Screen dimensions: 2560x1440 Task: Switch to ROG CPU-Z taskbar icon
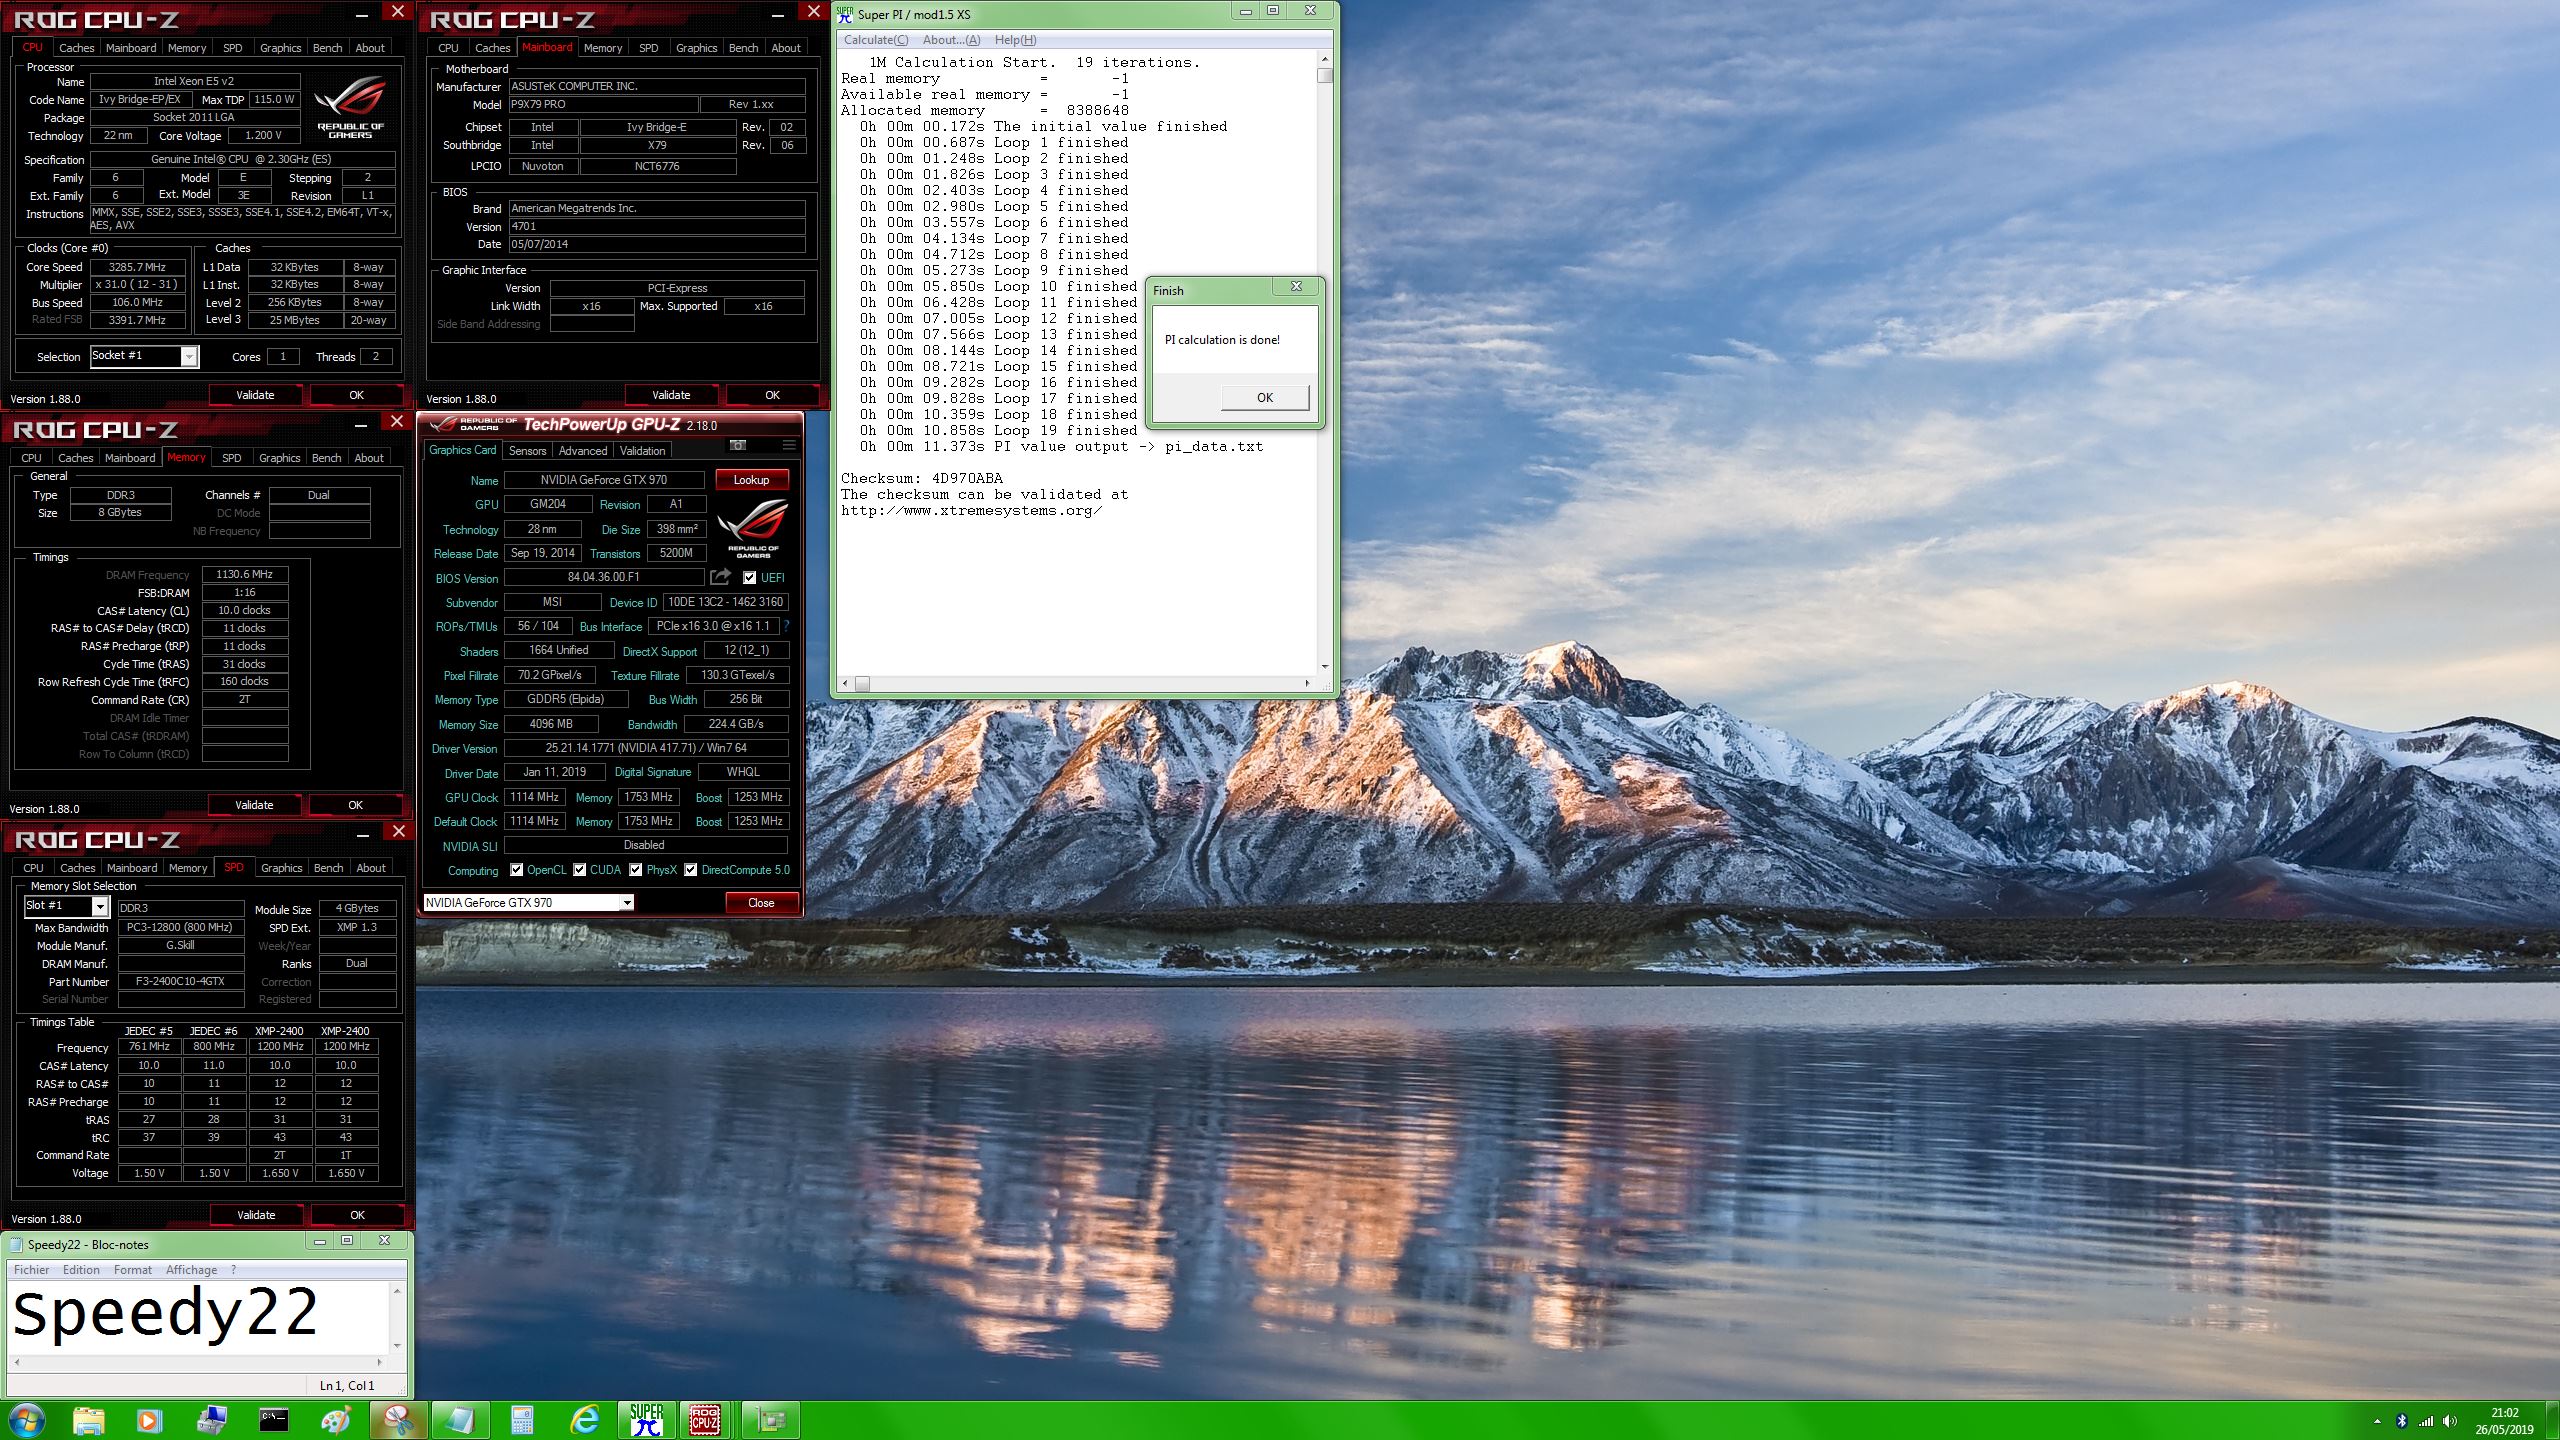point(706,1420)
